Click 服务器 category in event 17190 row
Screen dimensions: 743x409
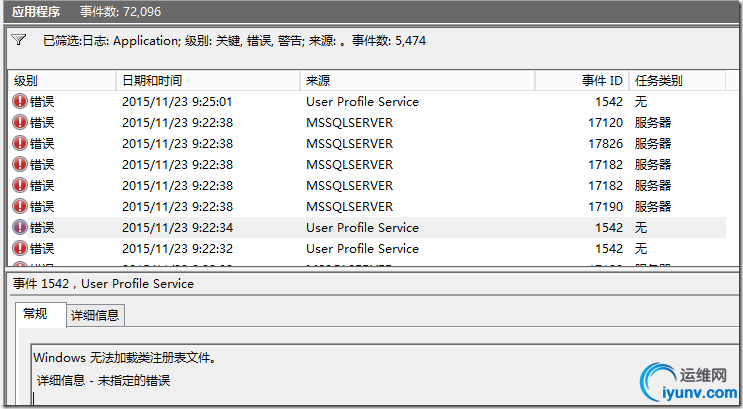(x=652, y=206)
